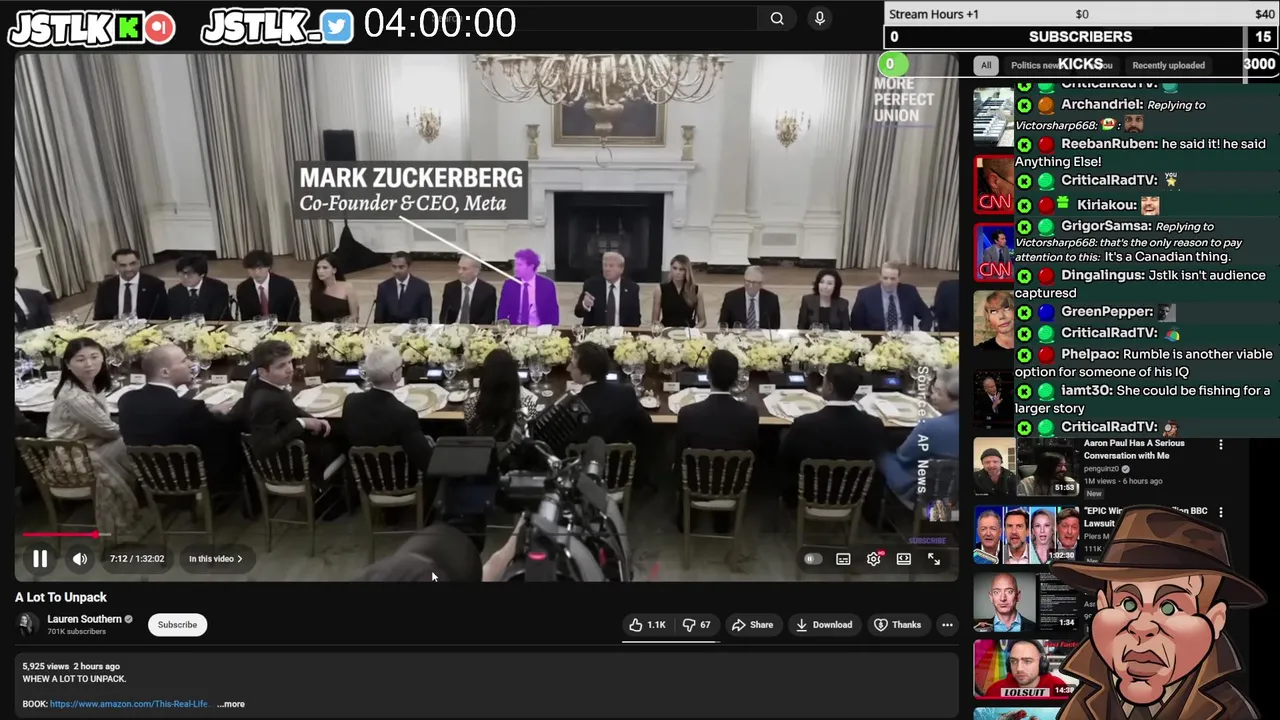Click the green X next to iamt30

[x=1024, y=391]
